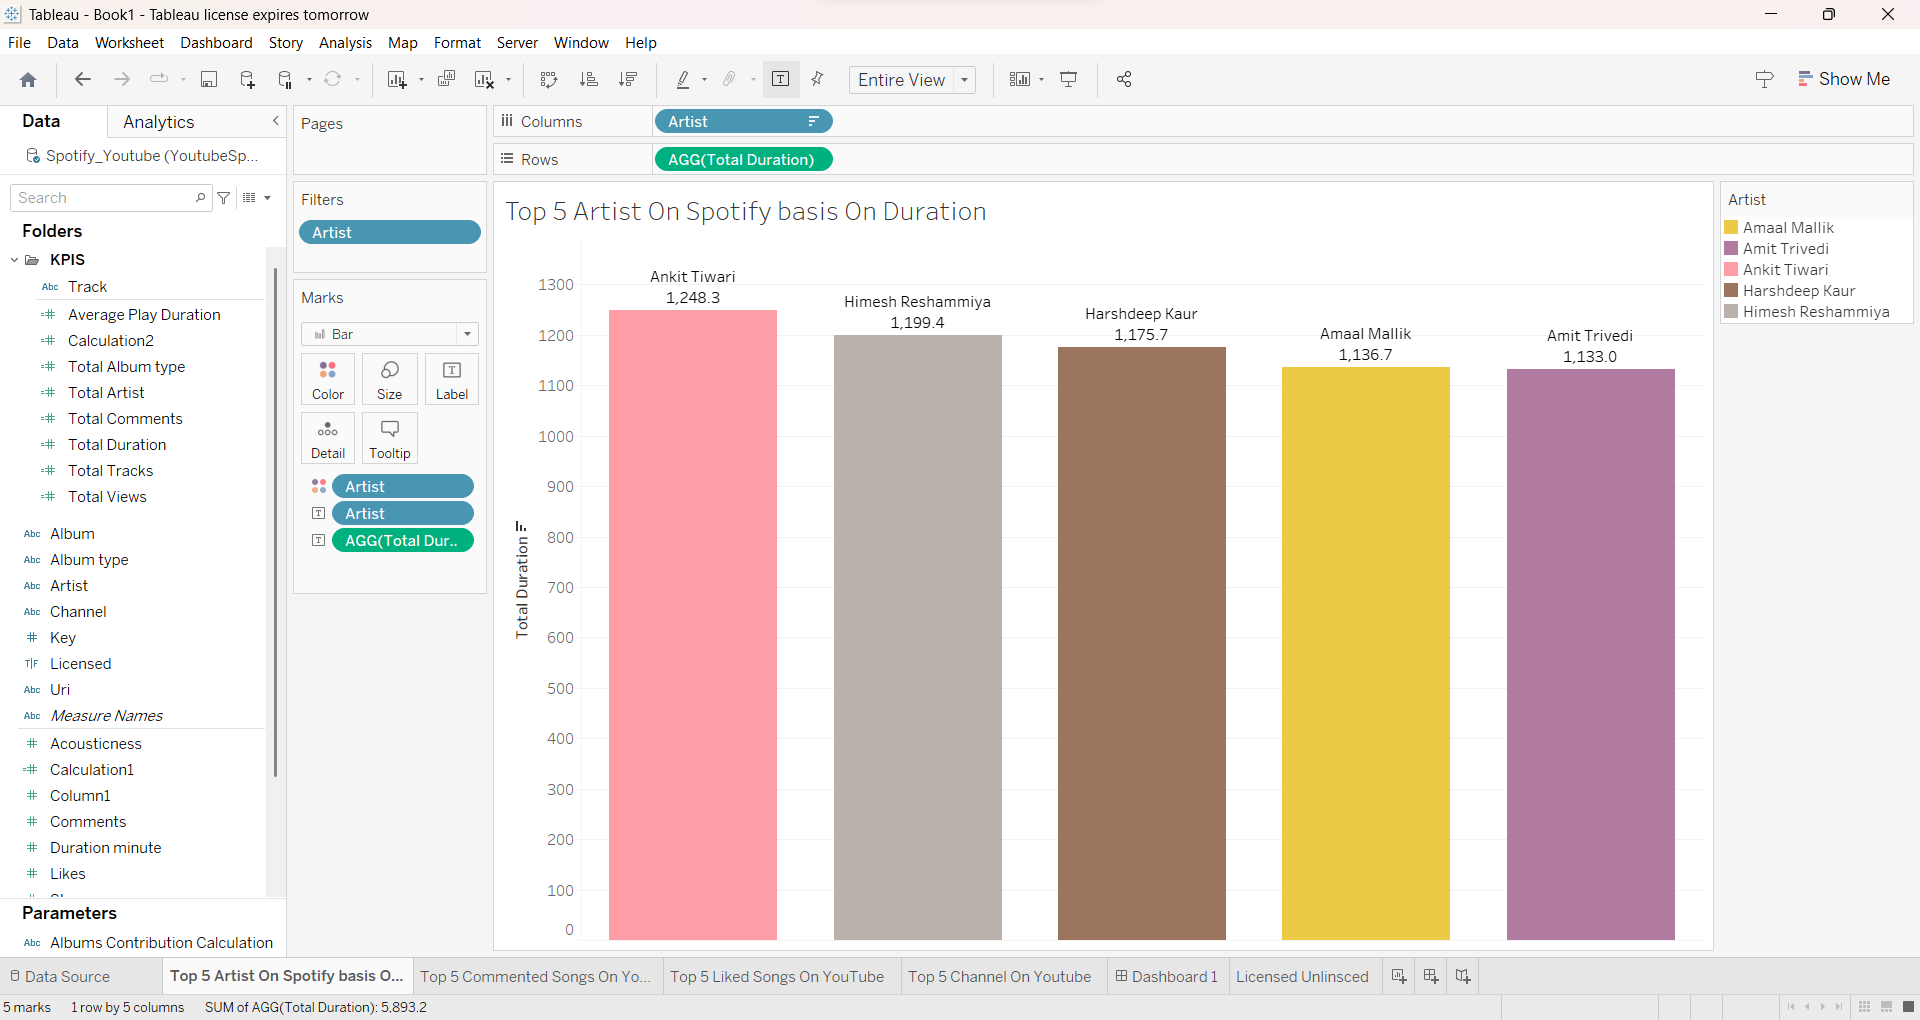Viewport: 1920px width, 1020px height.
Task: Sort Artist in descending order
Action: coord(628,79)
